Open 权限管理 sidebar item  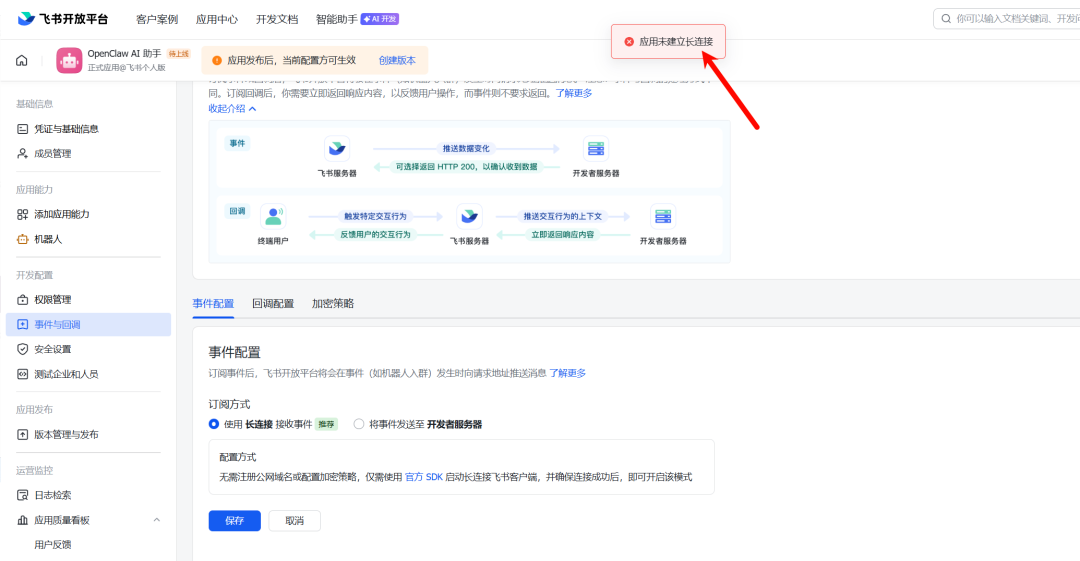tap(52, 300)
